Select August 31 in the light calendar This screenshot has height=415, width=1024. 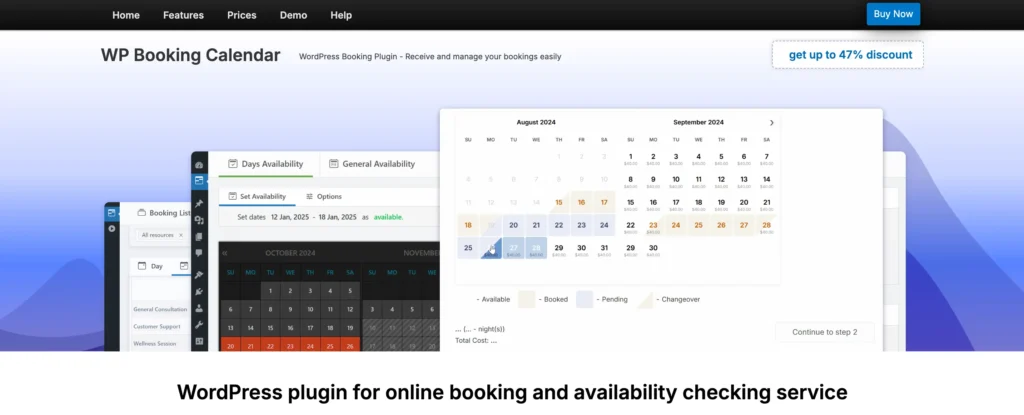click(604, 250)
